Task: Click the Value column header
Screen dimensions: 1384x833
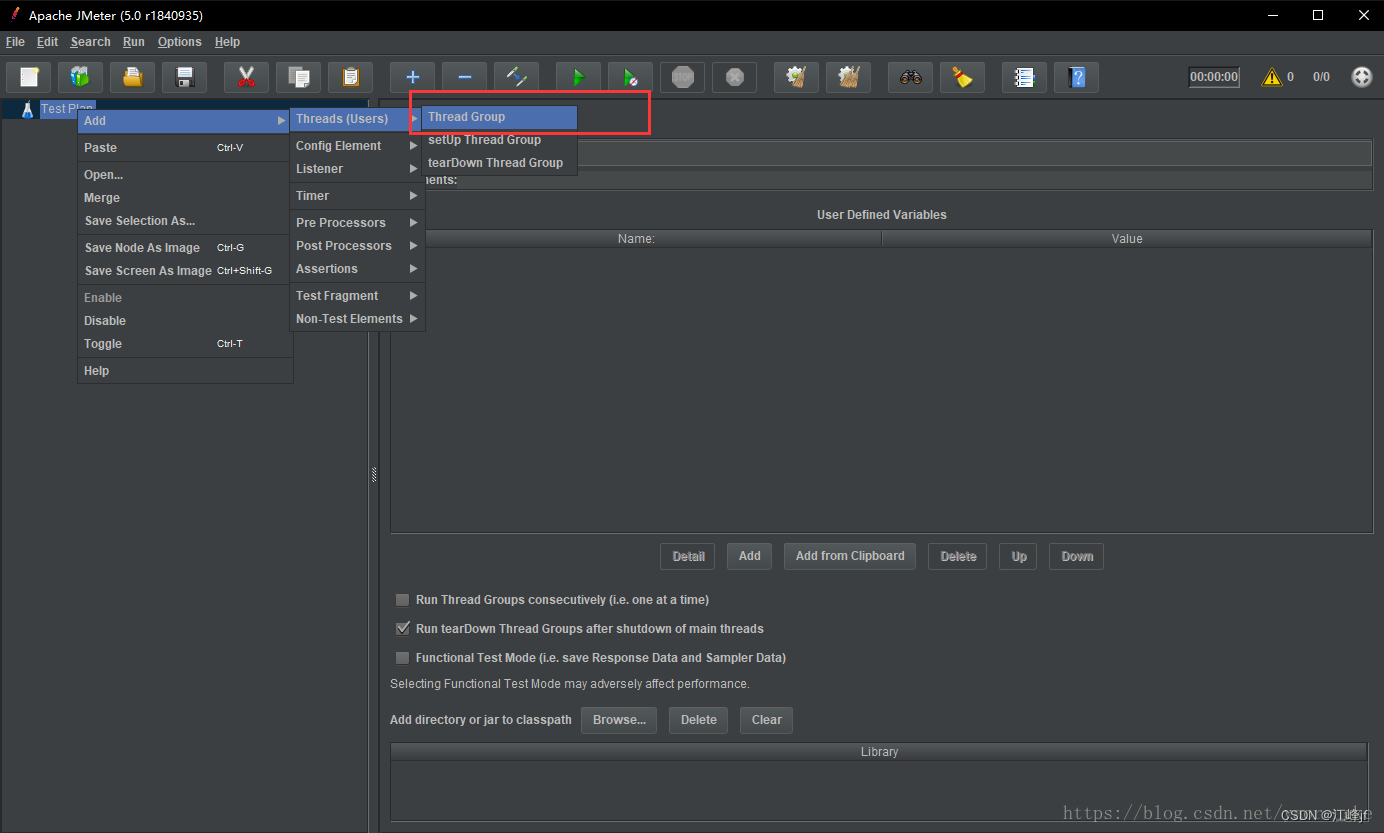Action: pyautogui.click(x=1127, y=239)
